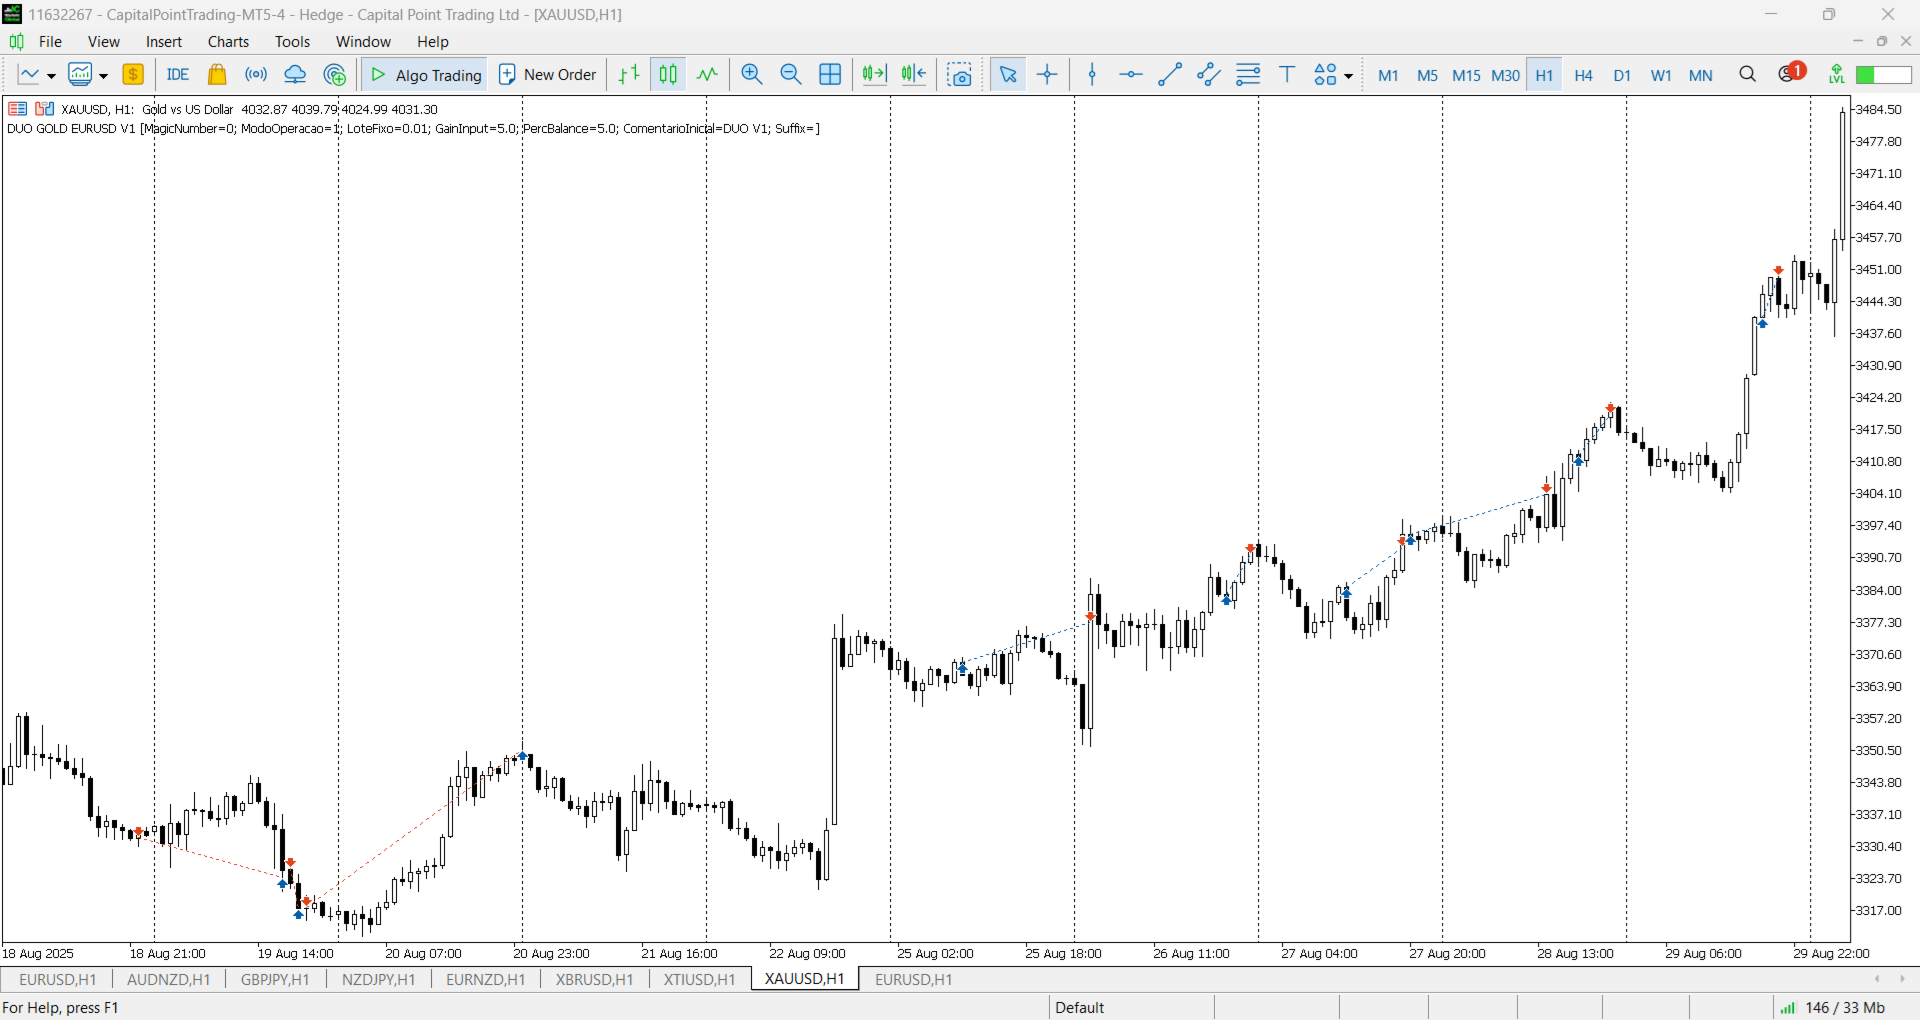Open the Help menu
Viewport: 1920px width, 1020px height.
point(433,42)
